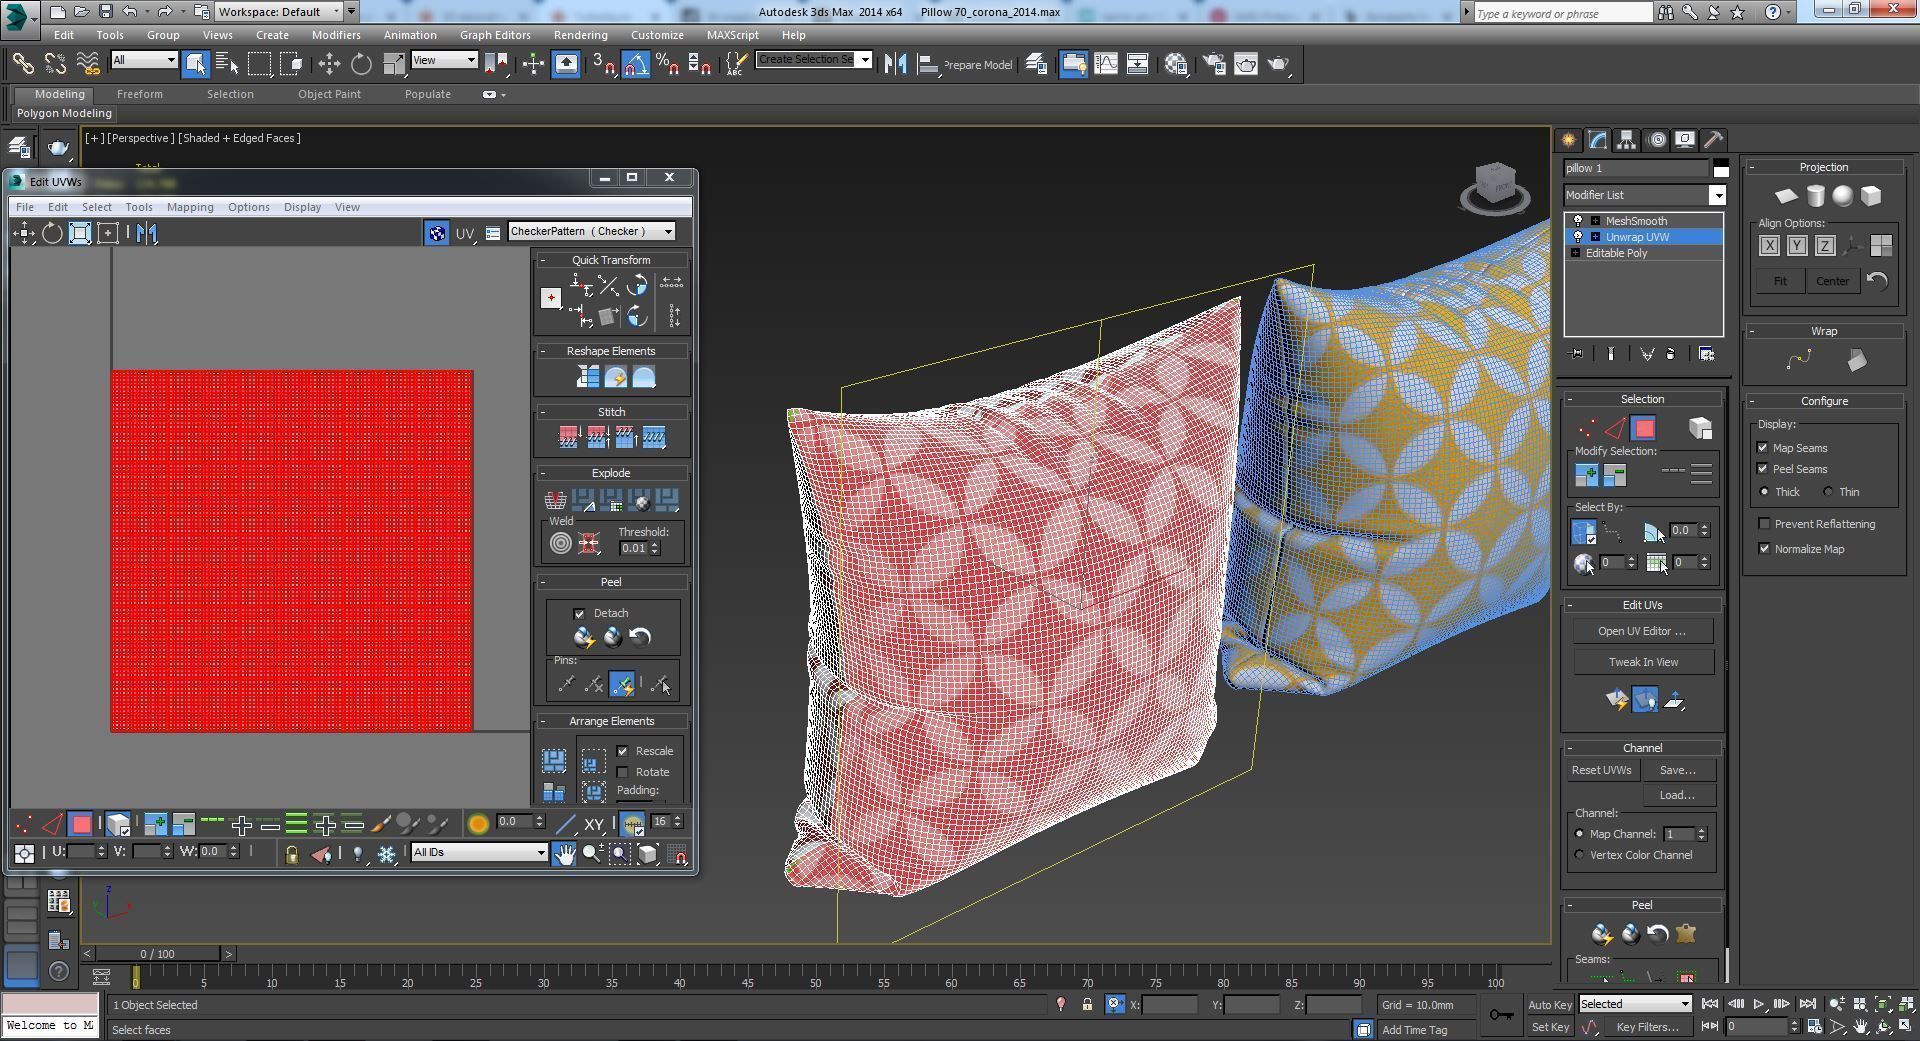Image resolution: width=1920 pixels, height=1041 pixels.
Task: Collapse the Quick Transform rollout
Action: (543, 260)
